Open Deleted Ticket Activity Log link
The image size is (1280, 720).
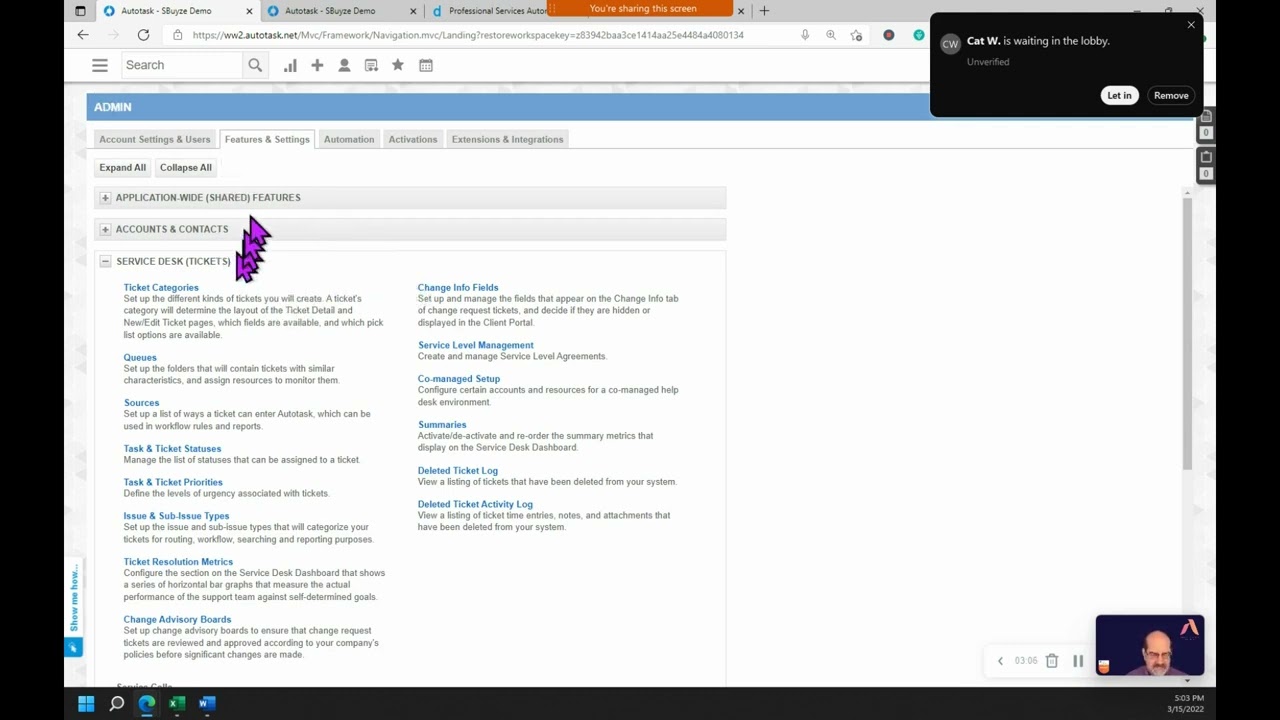tap(475, 504)
